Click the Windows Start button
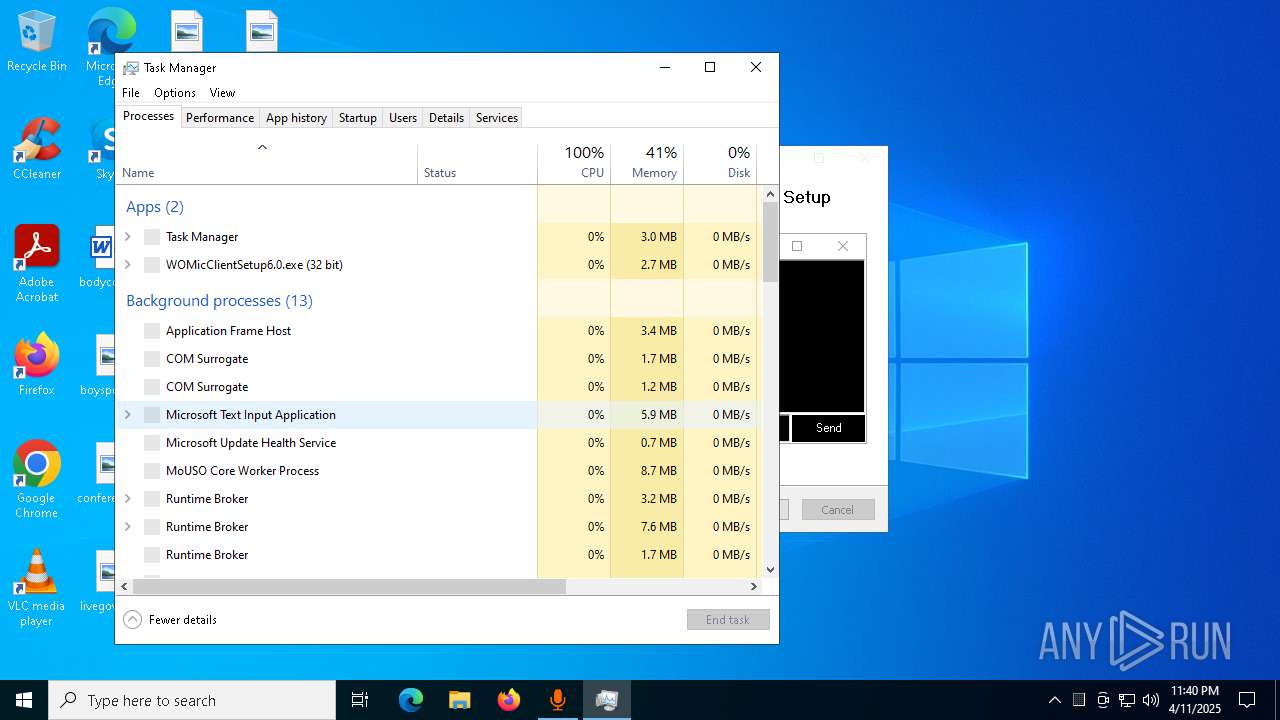The height and width of the screenshot is (720, 1280). pyautogui.click(x=24, y=700)
